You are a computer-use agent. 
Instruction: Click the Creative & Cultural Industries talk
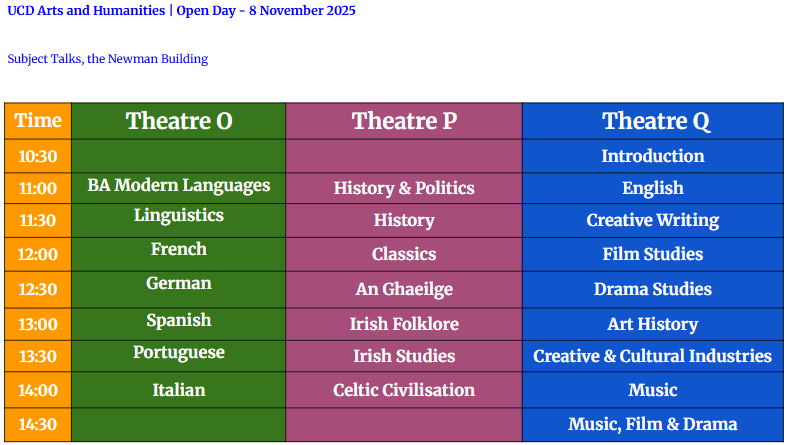click(x=652, y=356)
